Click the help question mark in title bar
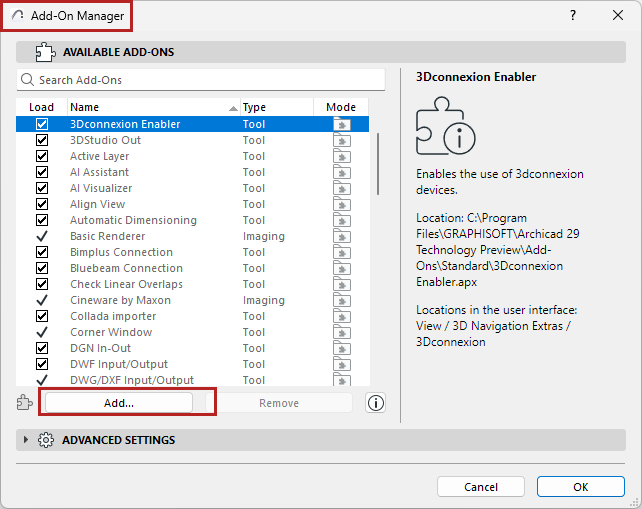The image size is (642, 509). pos(573,16)
